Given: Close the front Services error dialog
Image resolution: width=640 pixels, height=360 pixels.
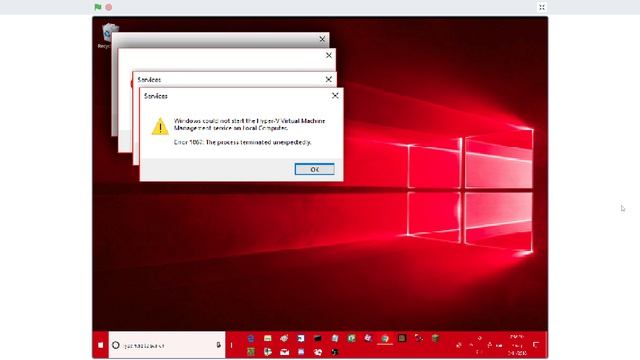Looking at the screenshot, I should coord(335,96).
